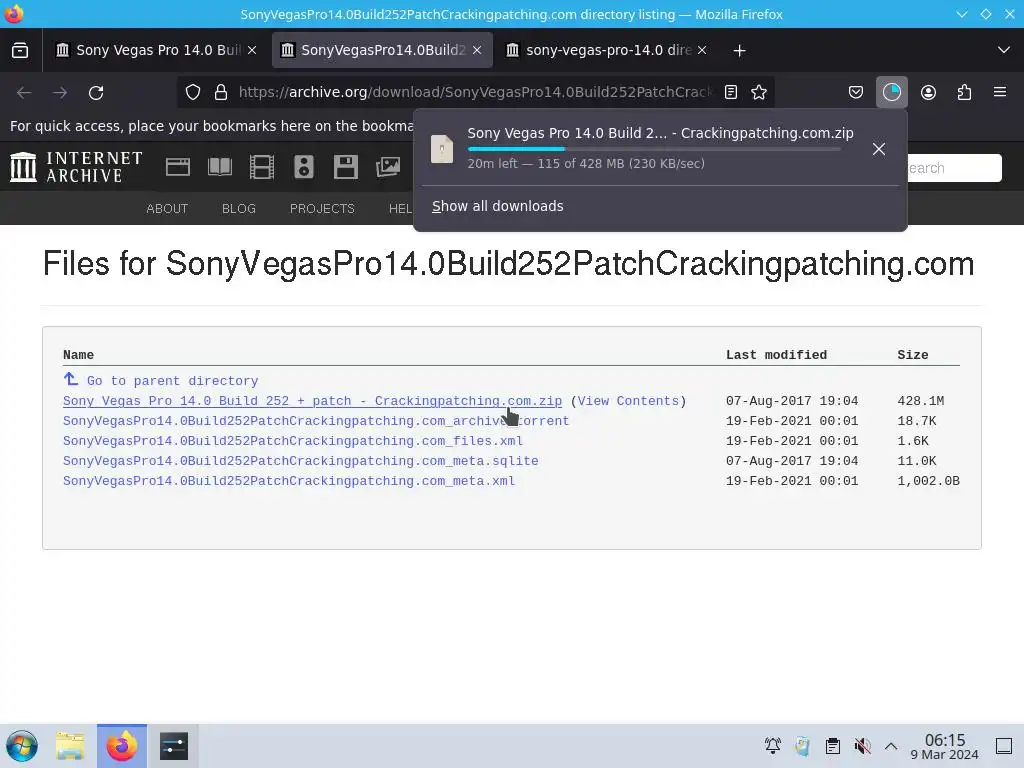
Task: Unmute the volume tray icon
Action: pyautogui.click(x=863, y=745)
